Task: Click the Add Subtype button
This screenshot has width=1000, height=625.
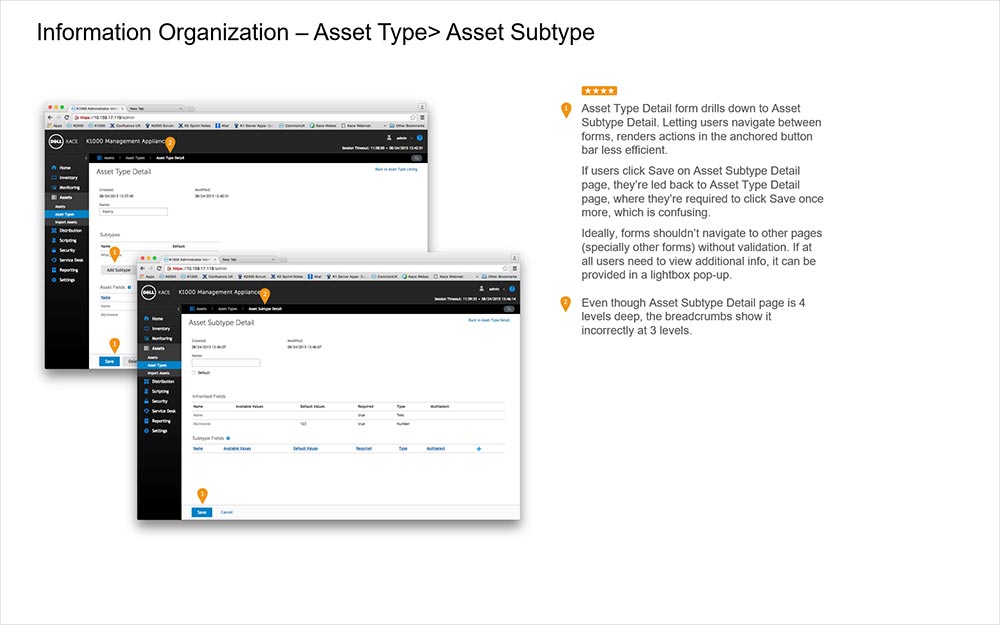Action: tap(117, 269)
